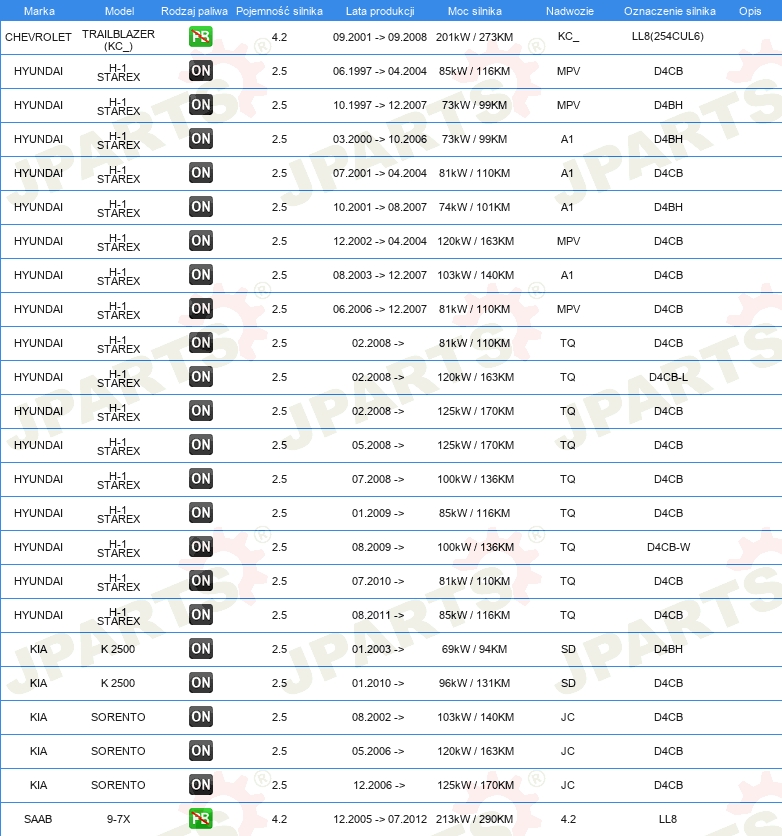Click the Marka column header

point(39,11)
